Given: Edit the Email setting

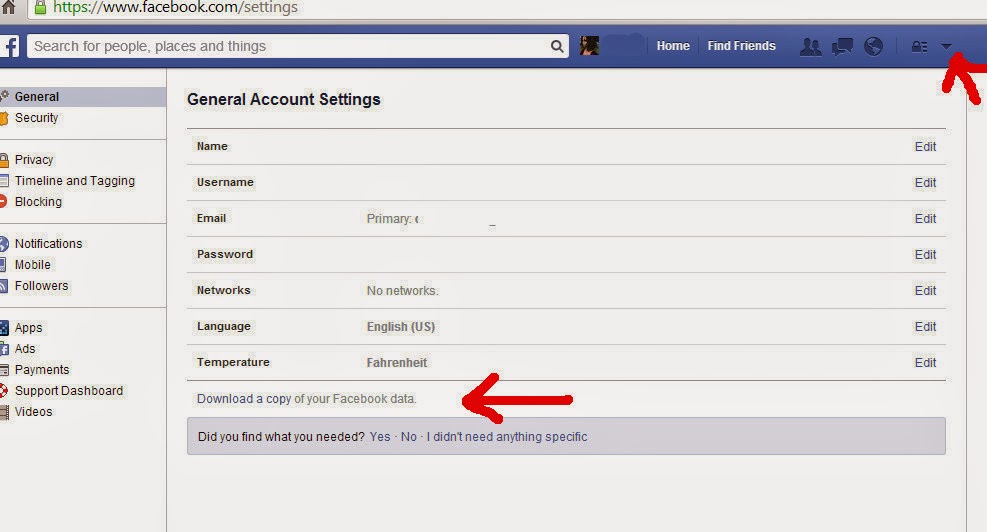Looking at the screenshot, I should [x=925, y=218].
